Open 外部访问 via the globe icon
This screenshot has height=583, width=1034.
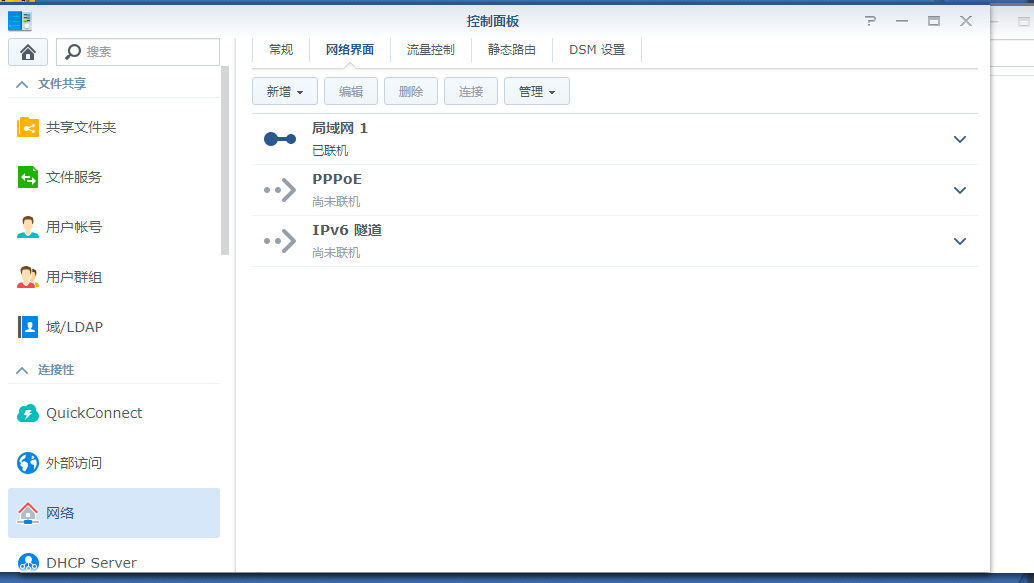(27, 463)
